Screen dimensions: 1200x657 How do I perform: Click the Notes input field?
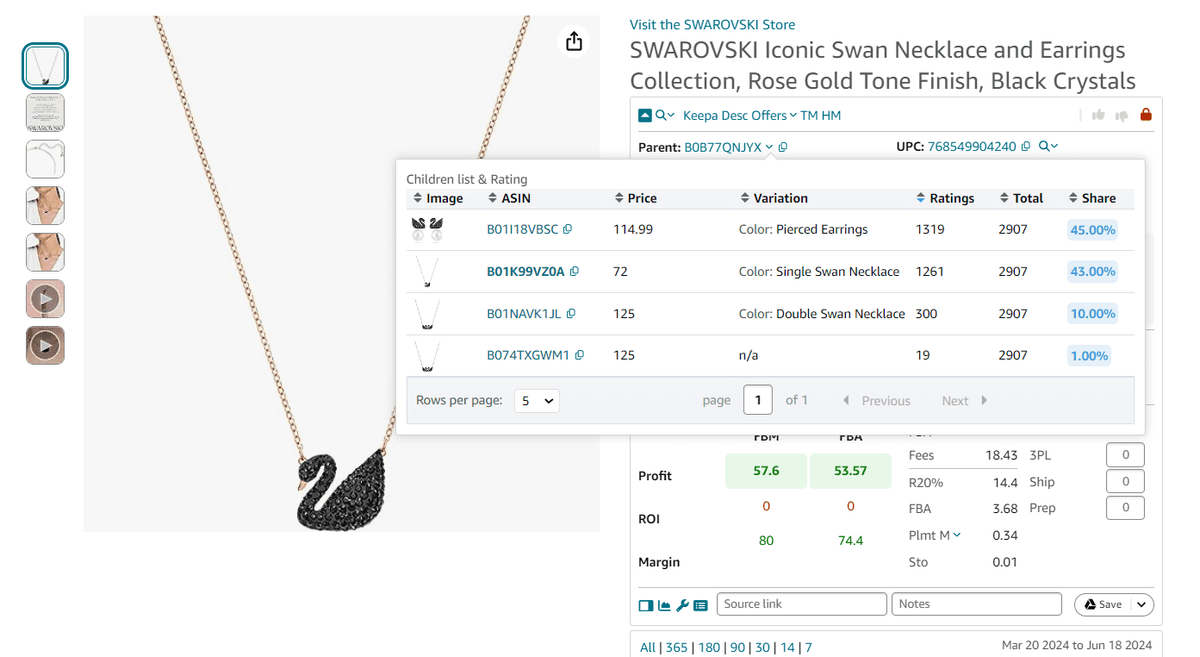pos(976,604)
